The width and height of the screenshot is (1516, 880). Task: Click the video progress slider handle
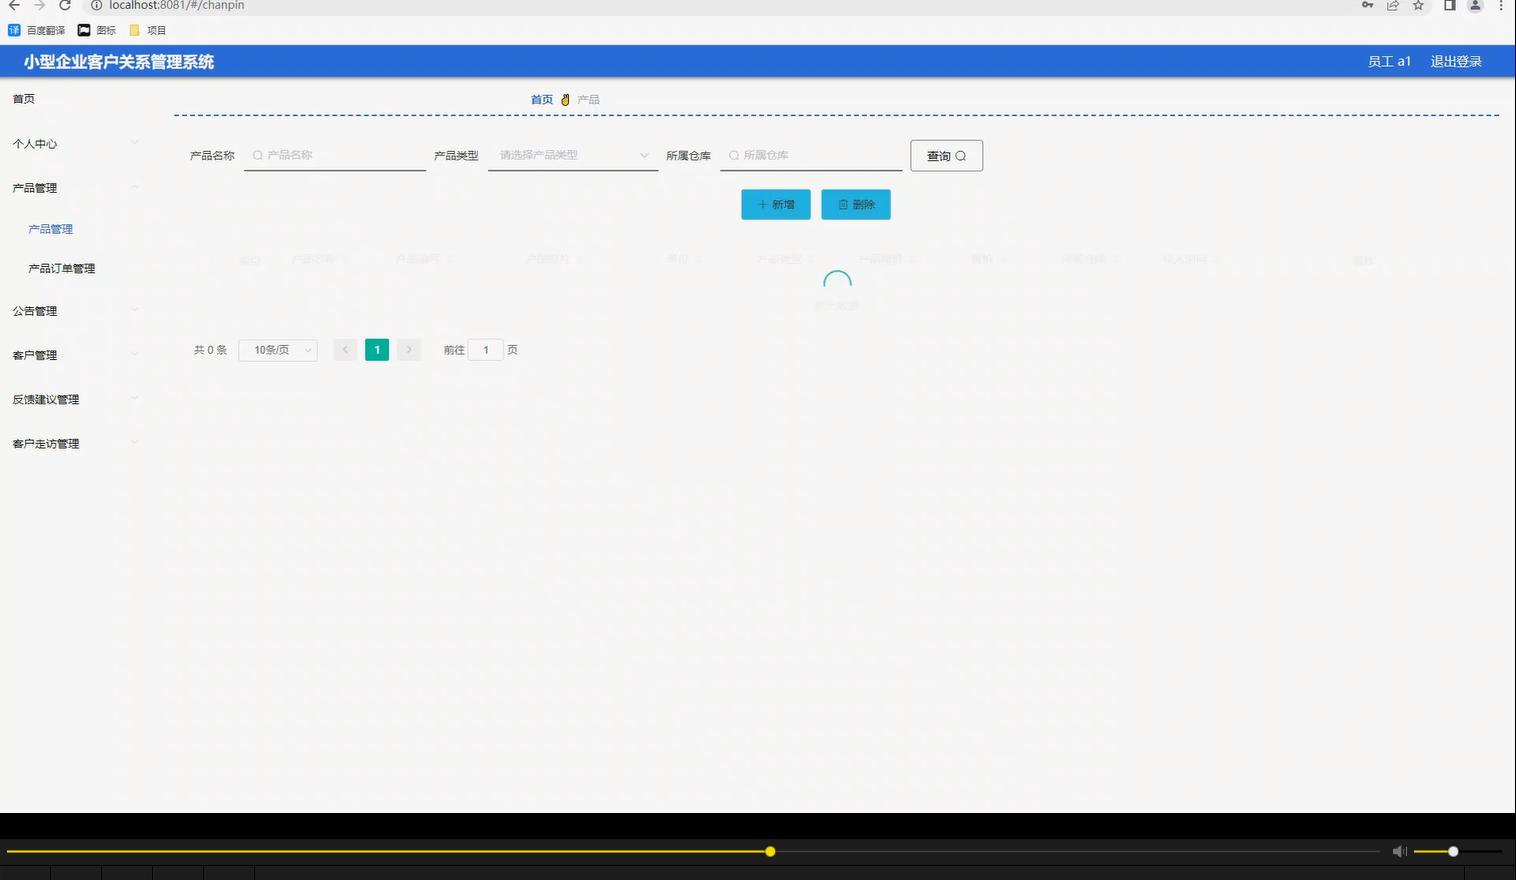tap(770, 852)
